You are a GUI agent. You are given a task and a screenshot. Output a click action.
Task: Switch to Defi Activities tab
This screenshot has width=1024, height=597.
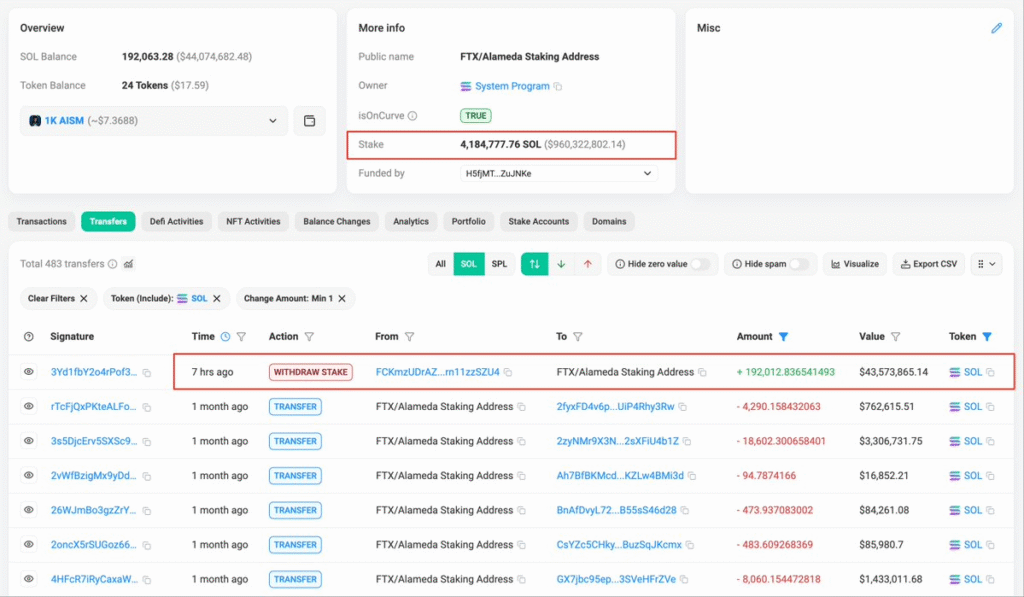[x=176, y=221]
